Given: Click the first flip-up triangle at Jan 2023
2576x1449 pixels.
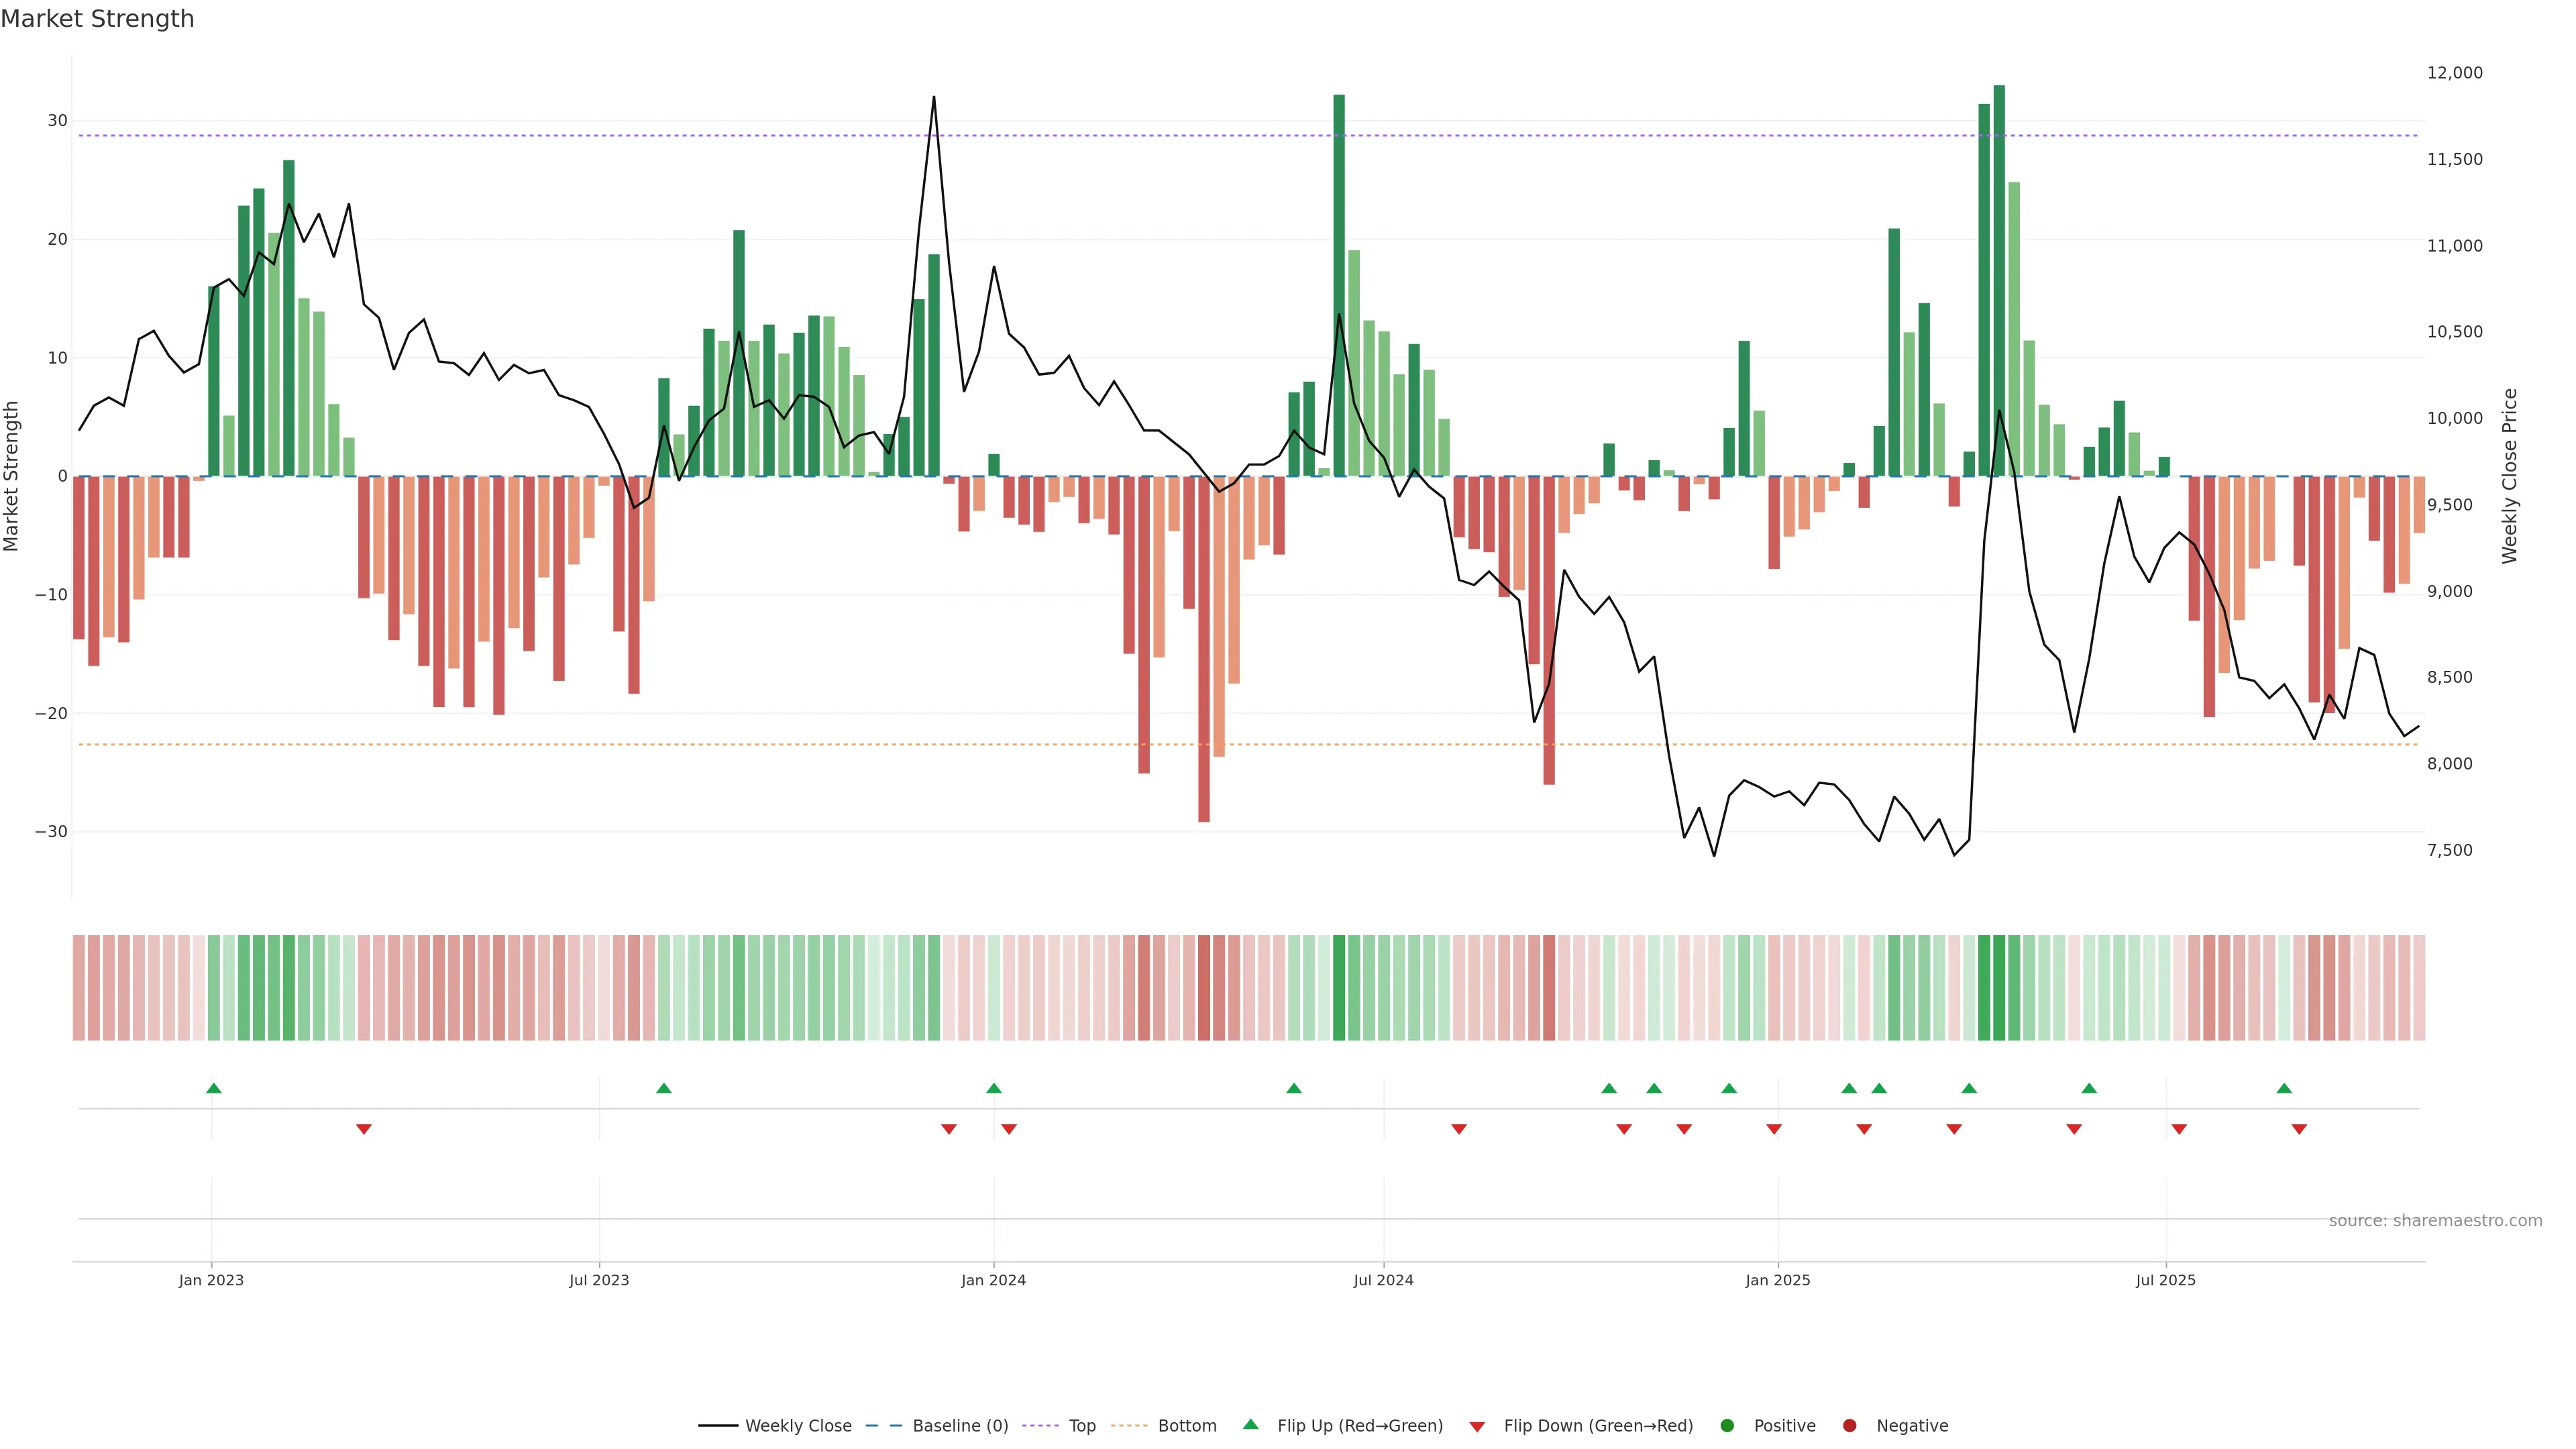Looking at the screenshot, I should tap(213, 1088).
